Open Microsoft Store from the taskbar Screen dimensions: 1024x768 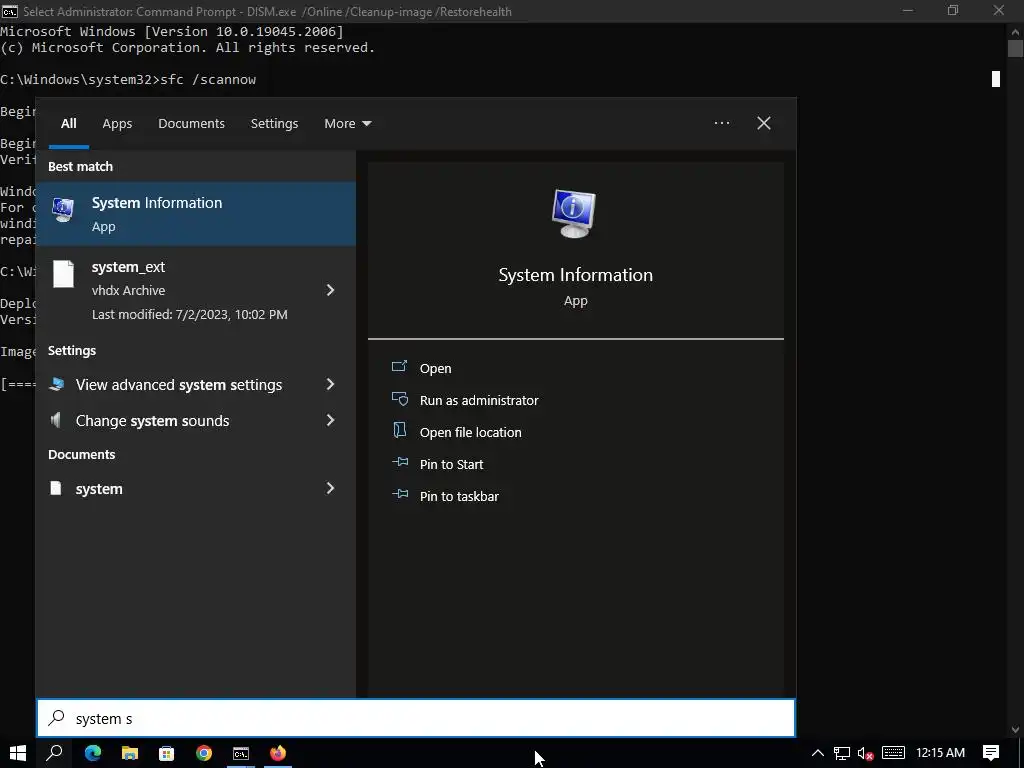click(167, 753)
